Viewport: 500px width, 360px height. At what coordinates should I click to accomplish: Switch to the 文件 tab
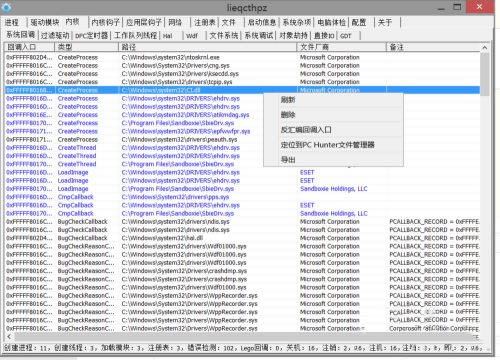tap(229, 22)
